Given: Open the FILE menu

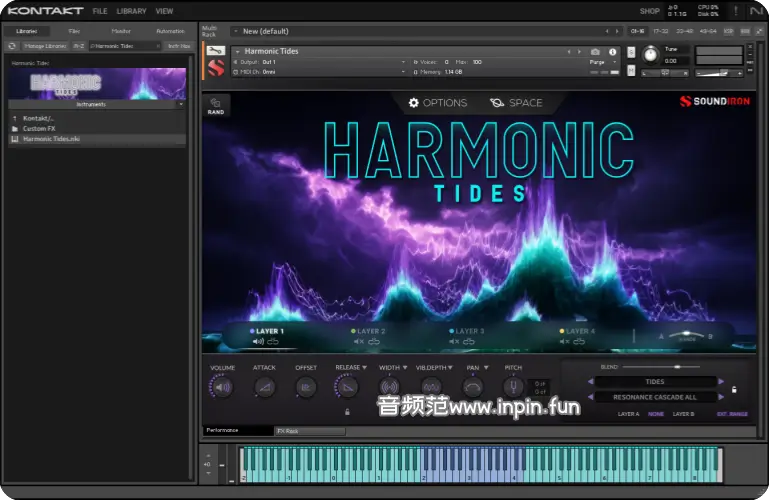Looking at the screenshot, I should pos(100,11).
